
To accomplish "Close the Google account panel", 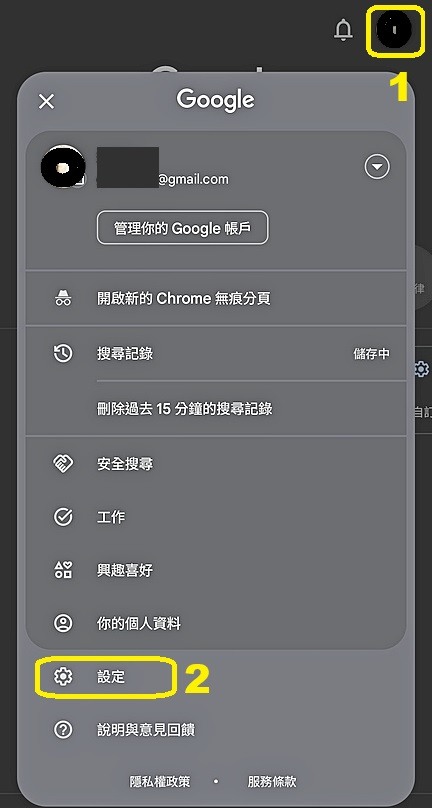I will coord(46,102).
